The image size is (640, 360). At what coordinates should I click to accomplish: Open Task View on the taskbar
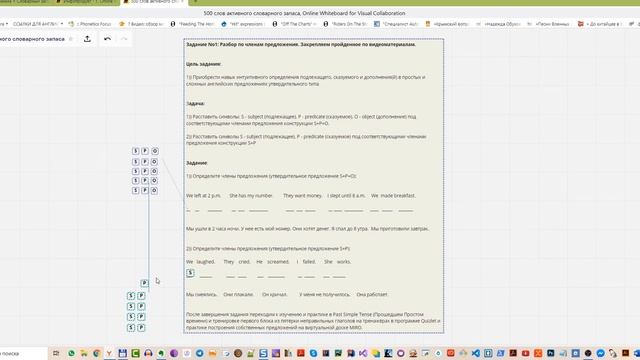pyautogui.click(x=56, y=353)
